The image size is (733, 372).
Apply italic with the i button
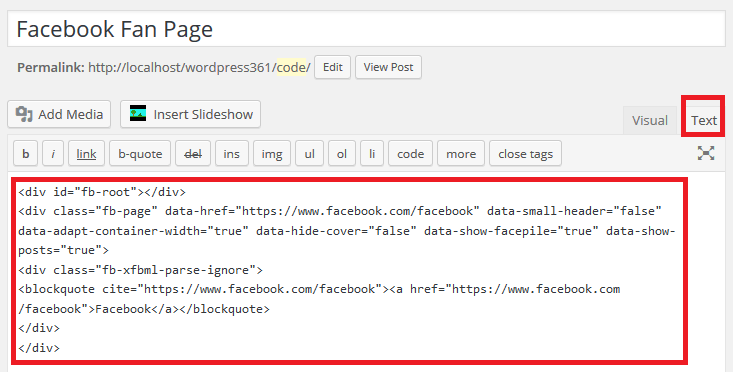click(53, 154)
